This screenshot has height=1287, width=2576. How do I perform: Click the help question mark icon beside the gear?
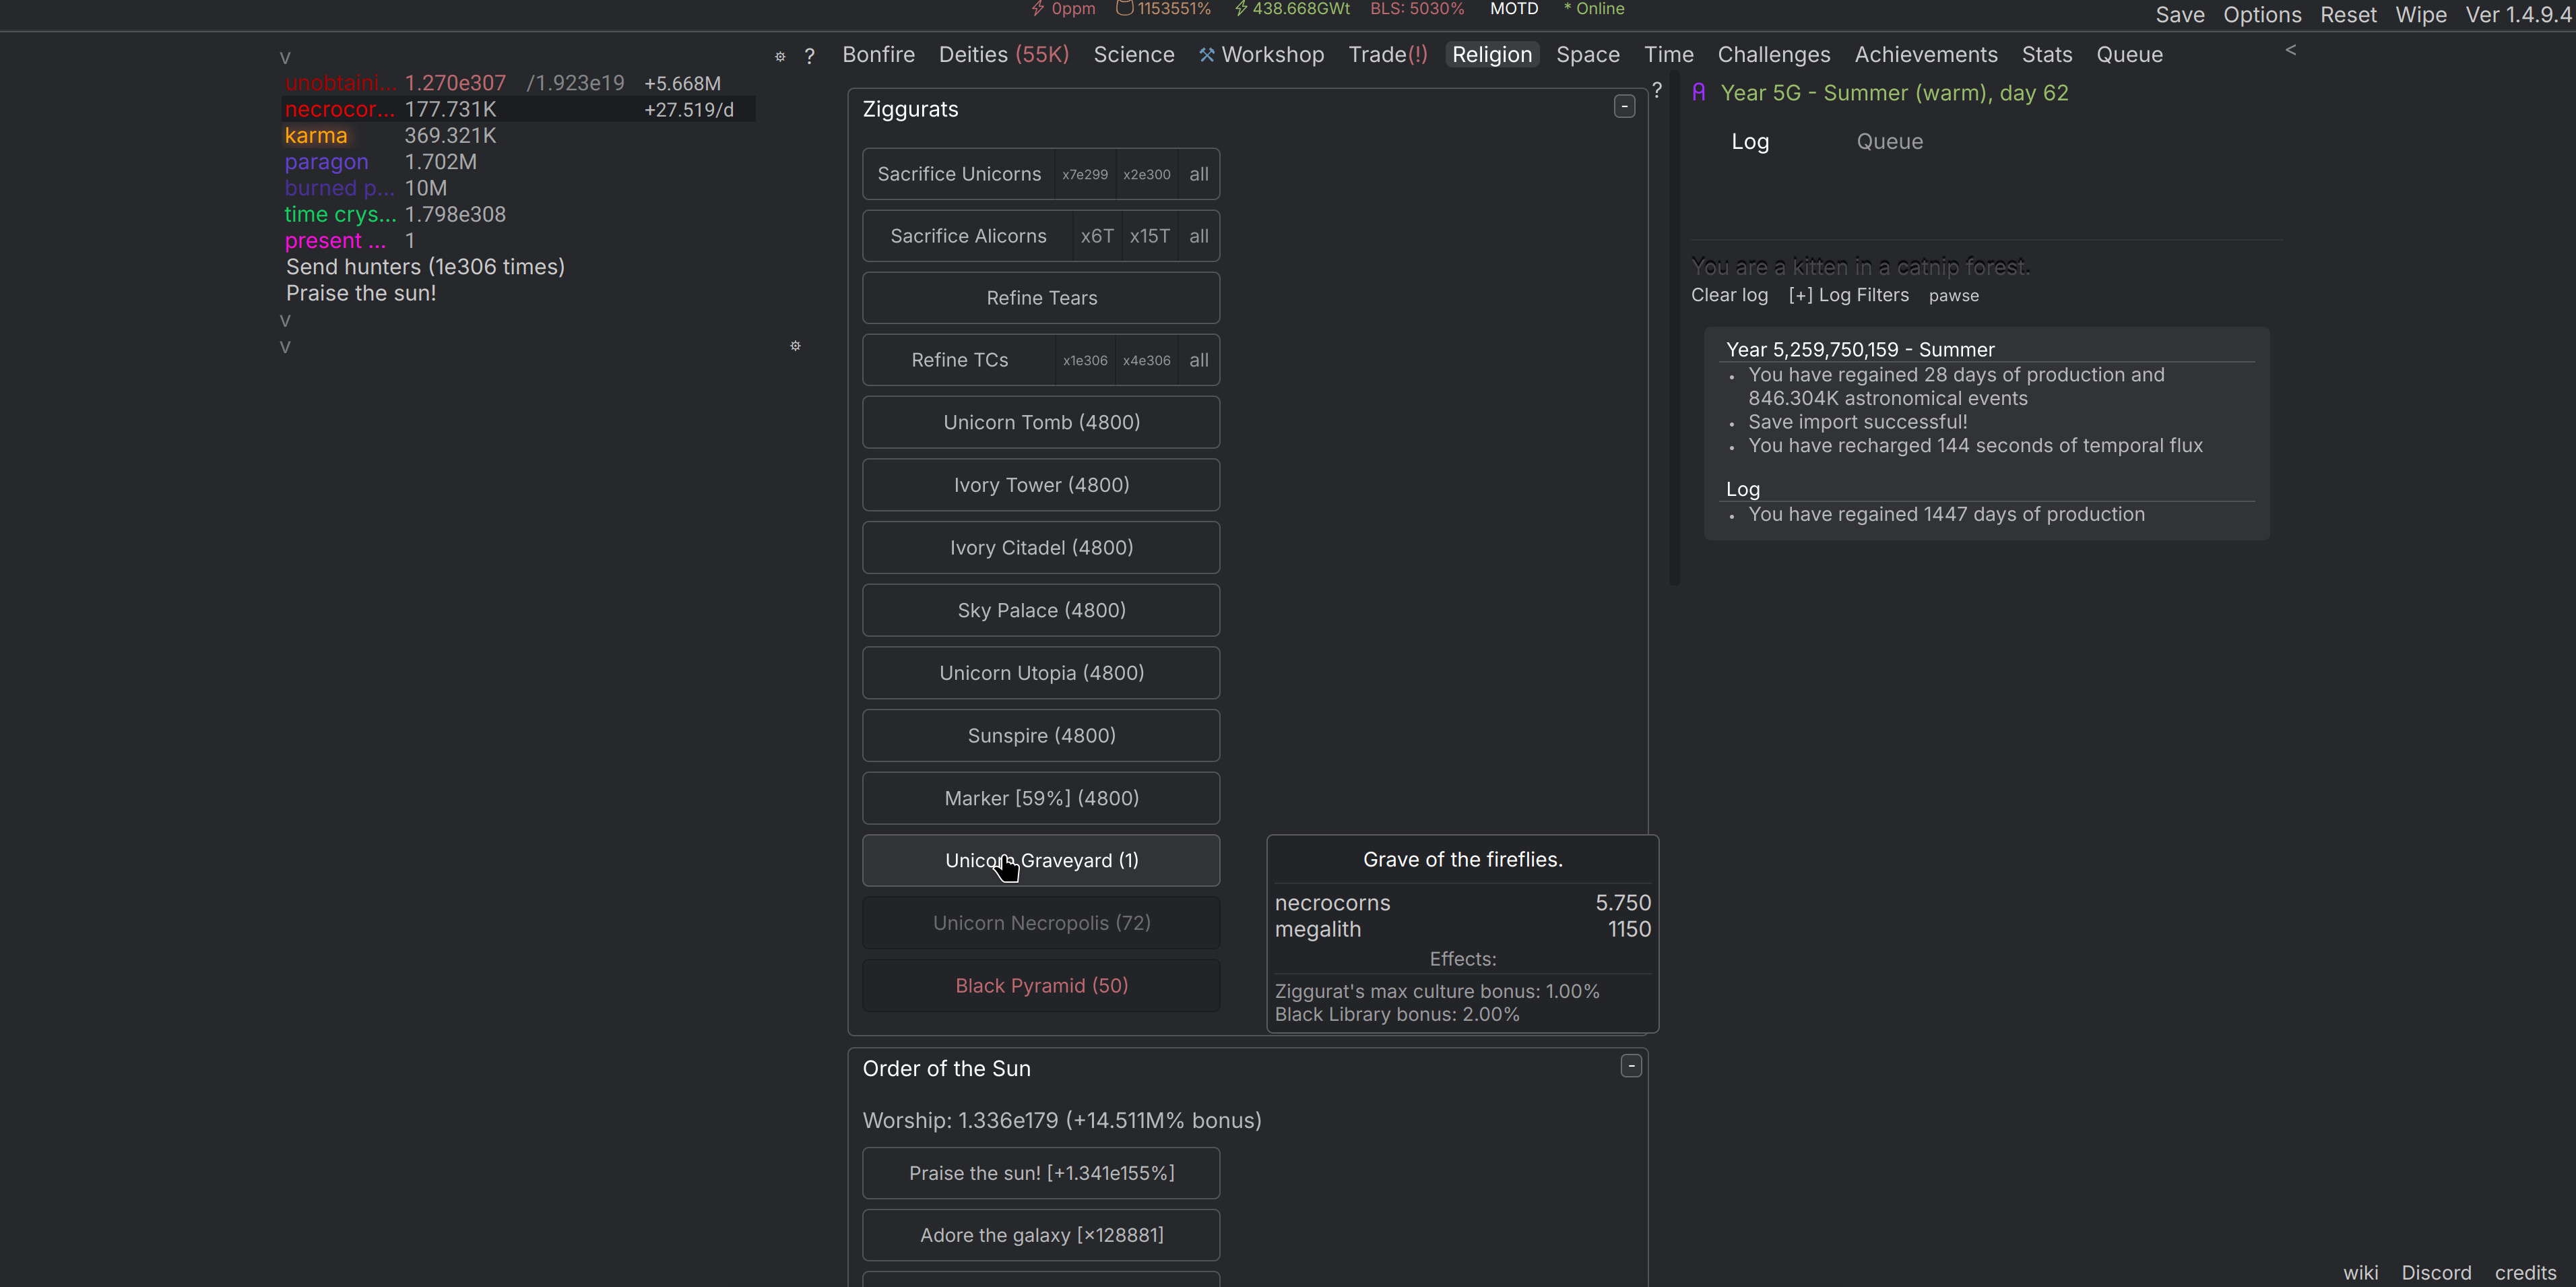[x=809, y=57]
